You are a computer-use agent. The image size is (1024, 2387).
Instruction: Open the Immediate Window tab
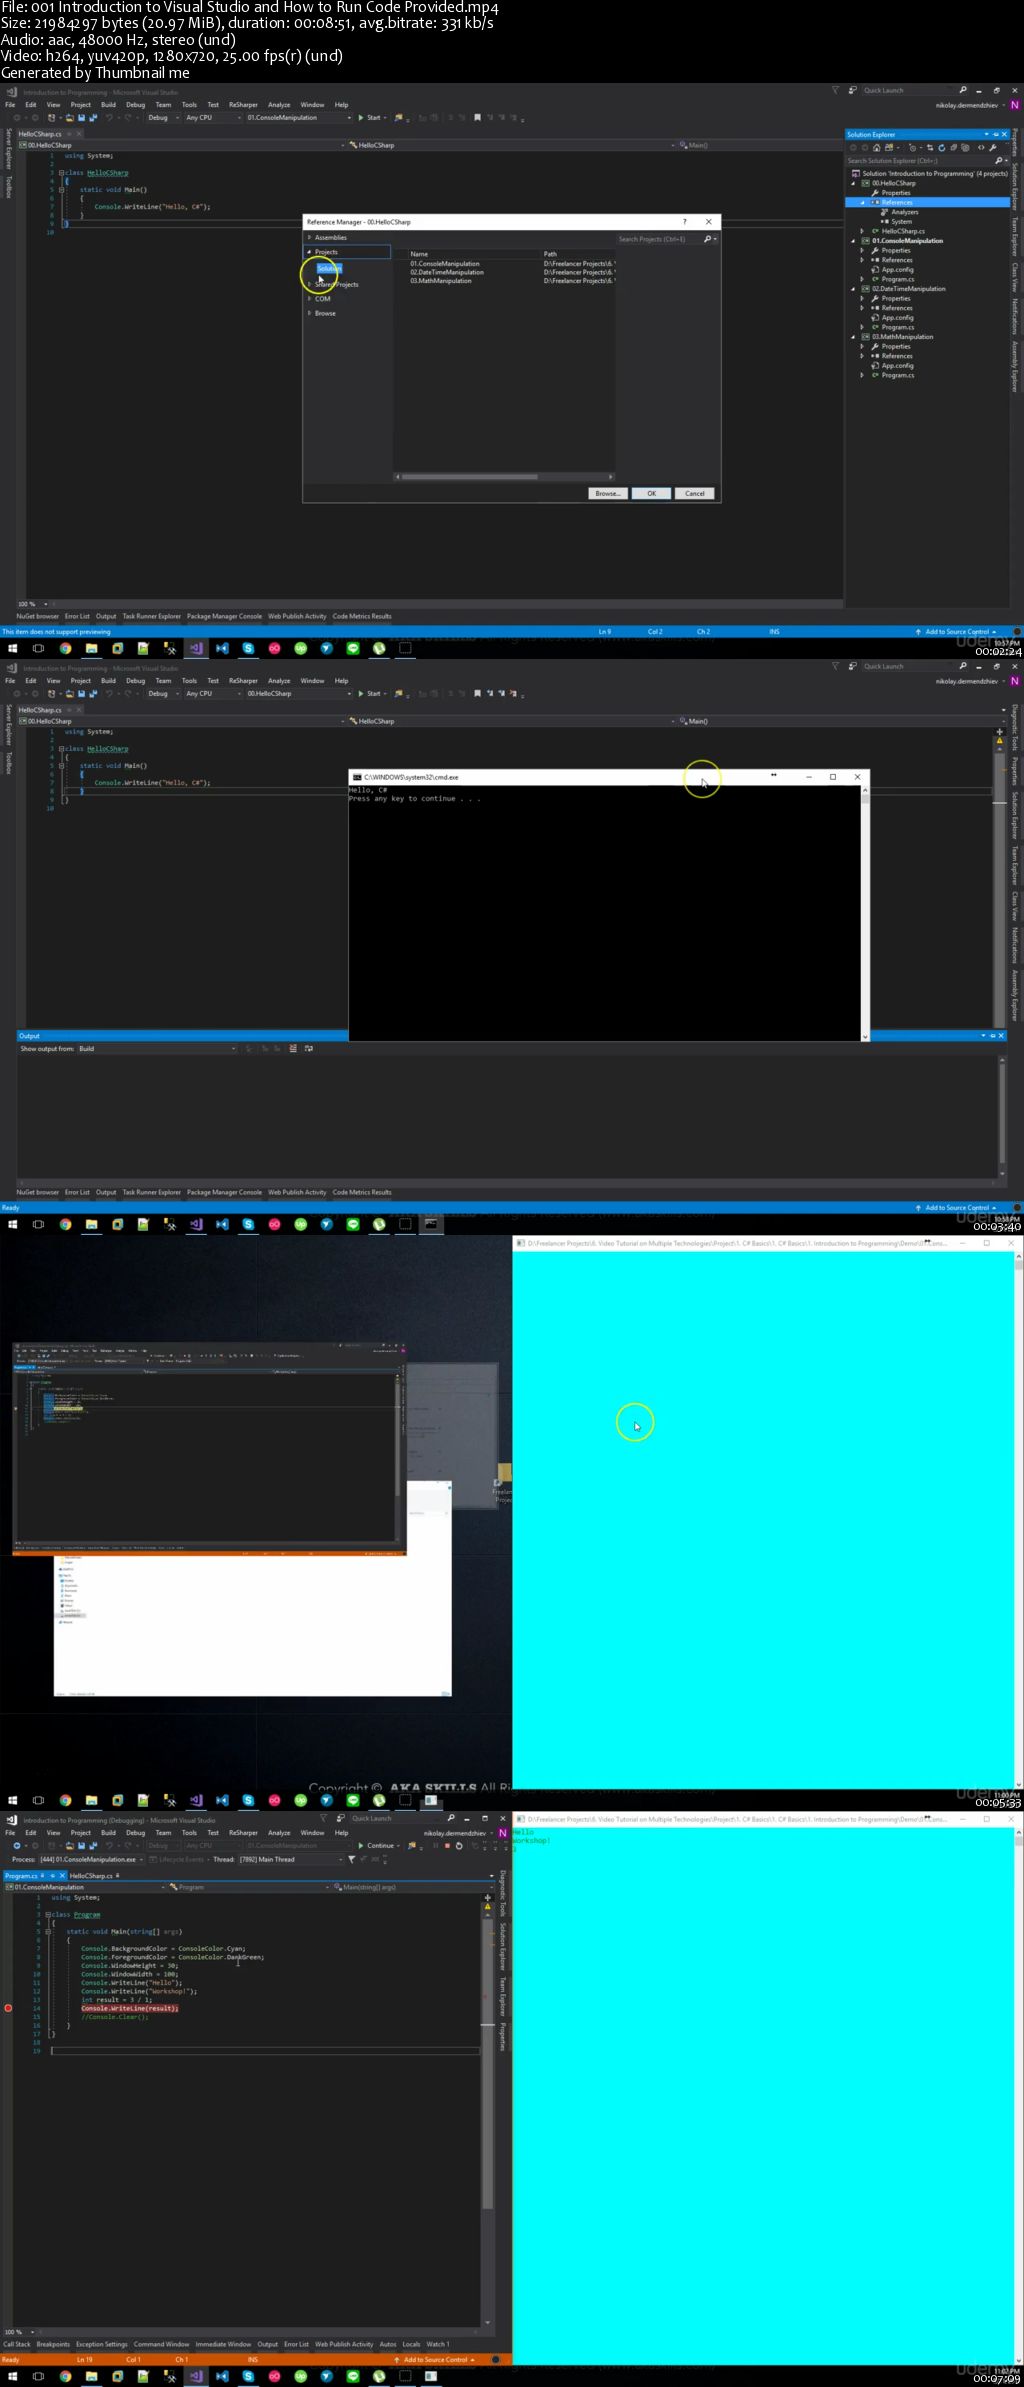click(x=223, y=2344)
